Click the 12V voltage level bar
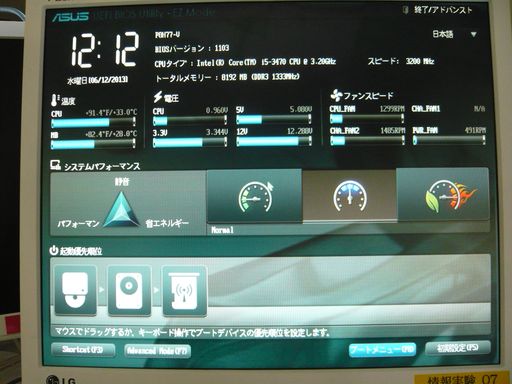 (x=274, y=141)
